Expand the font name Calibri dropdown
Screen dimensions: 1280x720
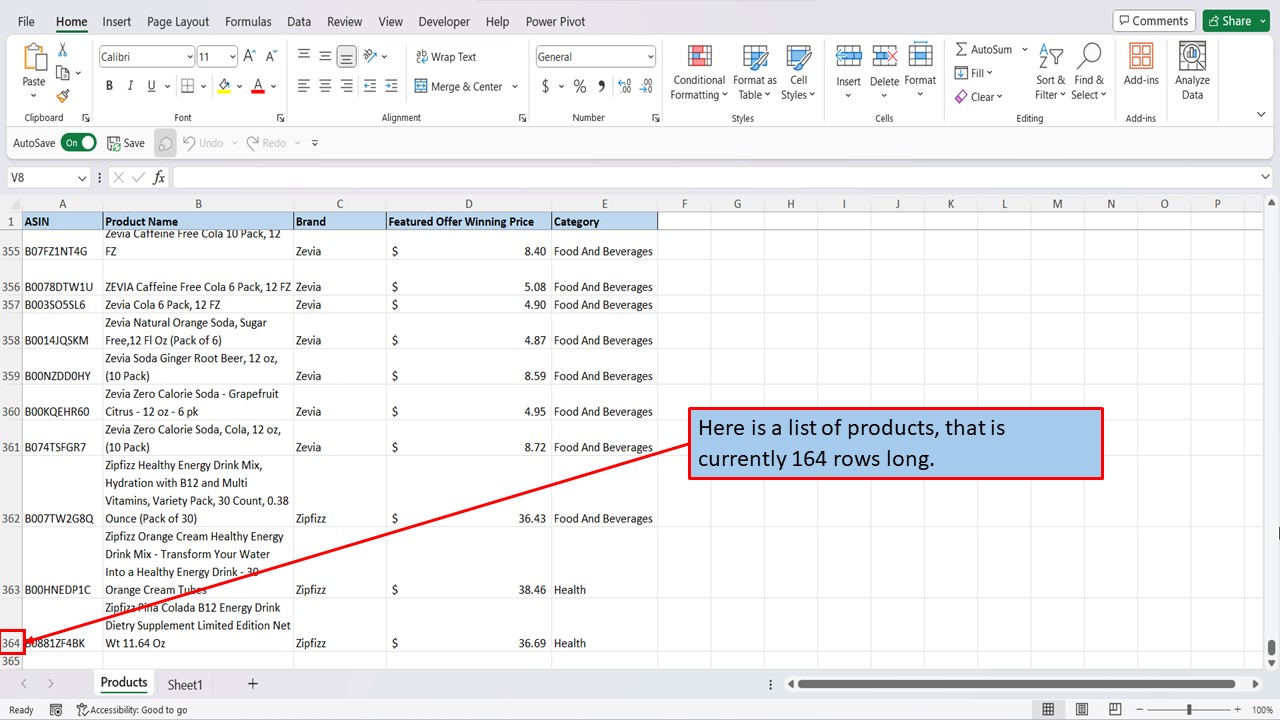(x=189, y=57)
